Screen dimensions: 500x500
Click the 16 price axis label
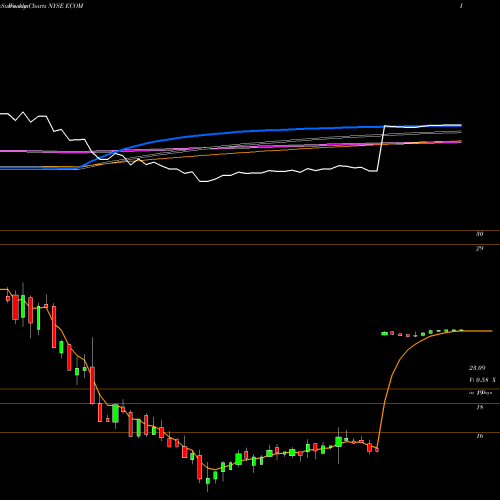point(480,436)
